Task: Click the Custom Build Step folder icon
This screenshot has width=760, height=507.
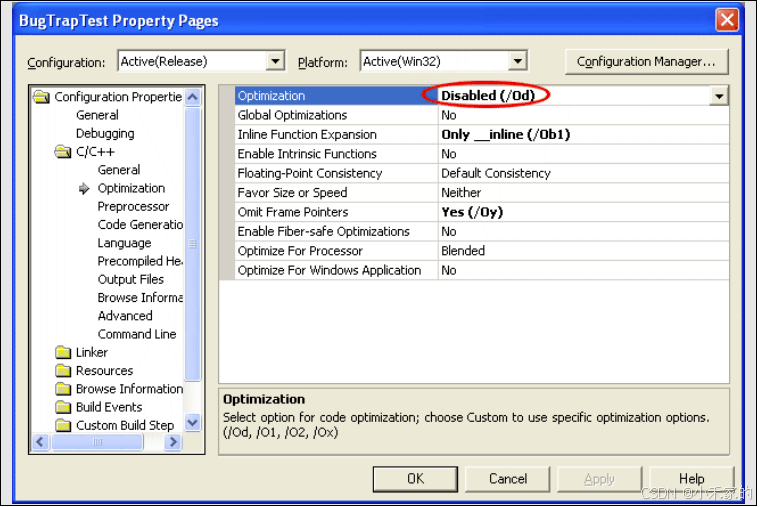Action: tap(63, 426)
